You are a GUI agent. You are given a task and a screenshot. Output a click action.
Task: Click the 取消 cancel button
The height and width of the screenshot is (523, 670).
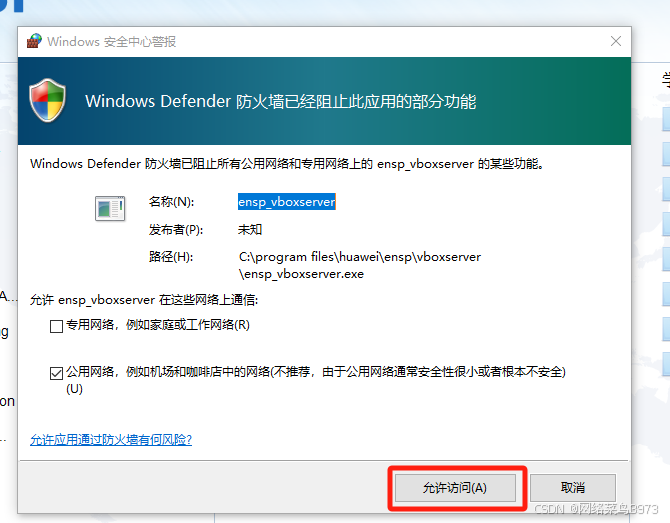[x=573, y=488]
